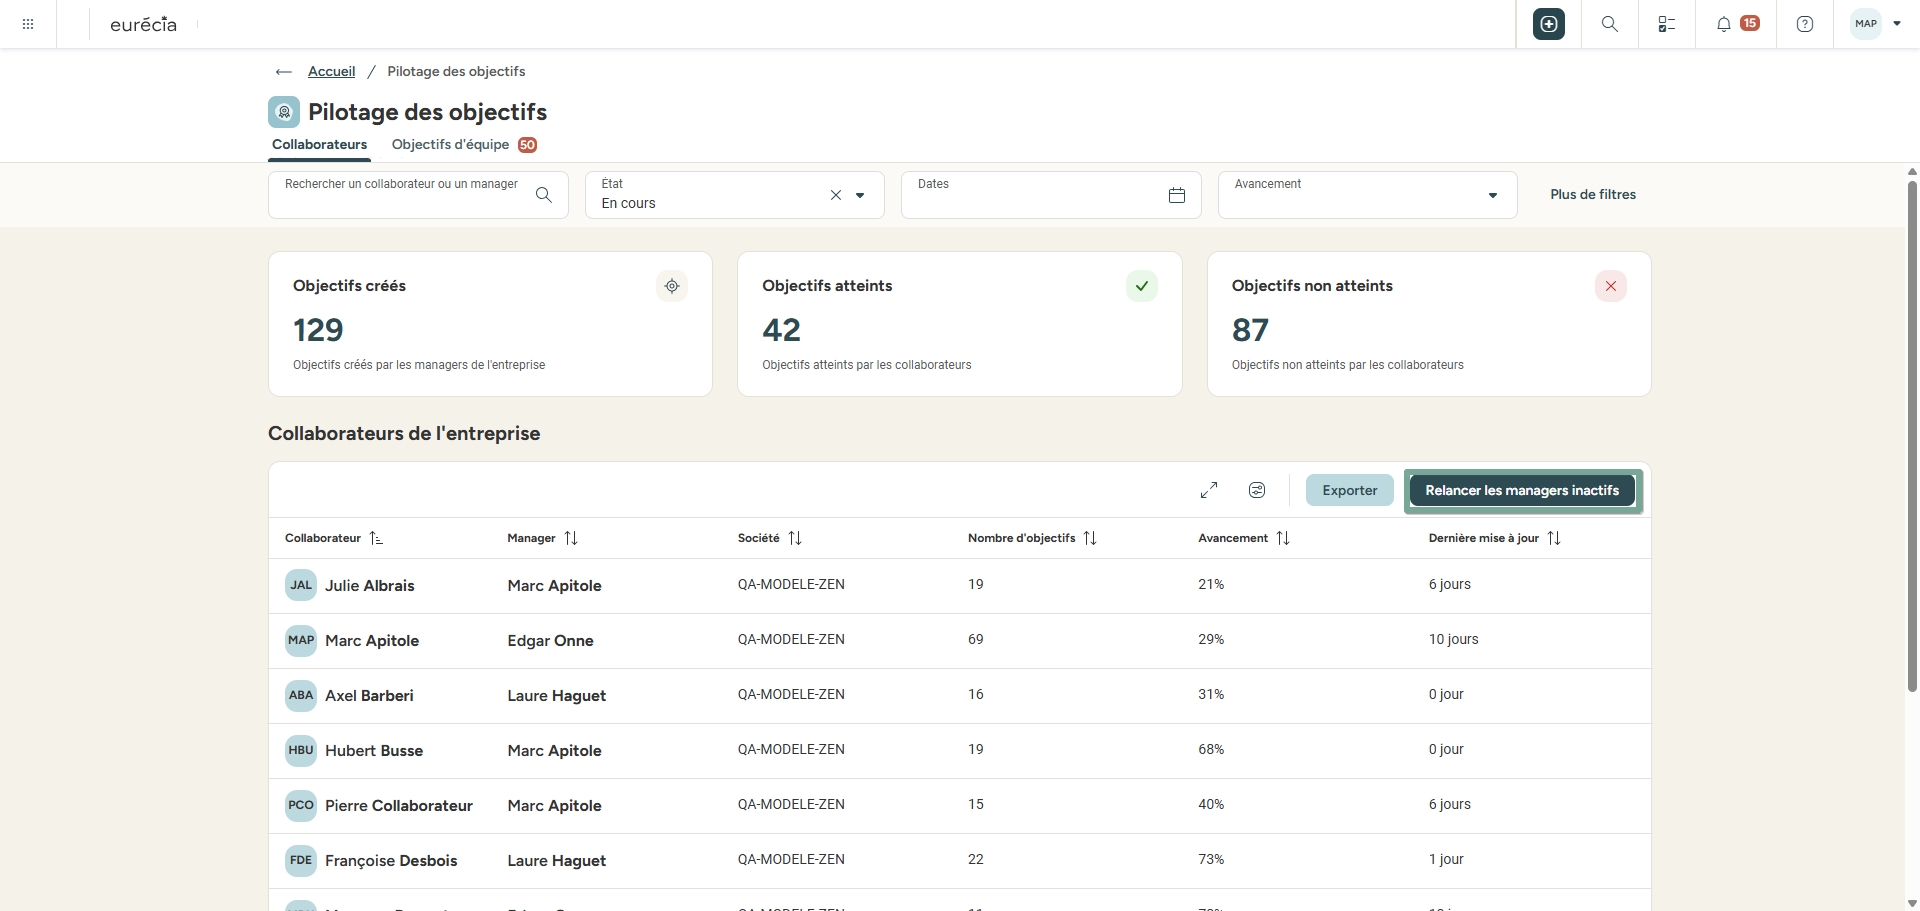Switch to Objectifs d'équipe tab
Viewport: 1920px width, 911px height.
coord(464,145)
